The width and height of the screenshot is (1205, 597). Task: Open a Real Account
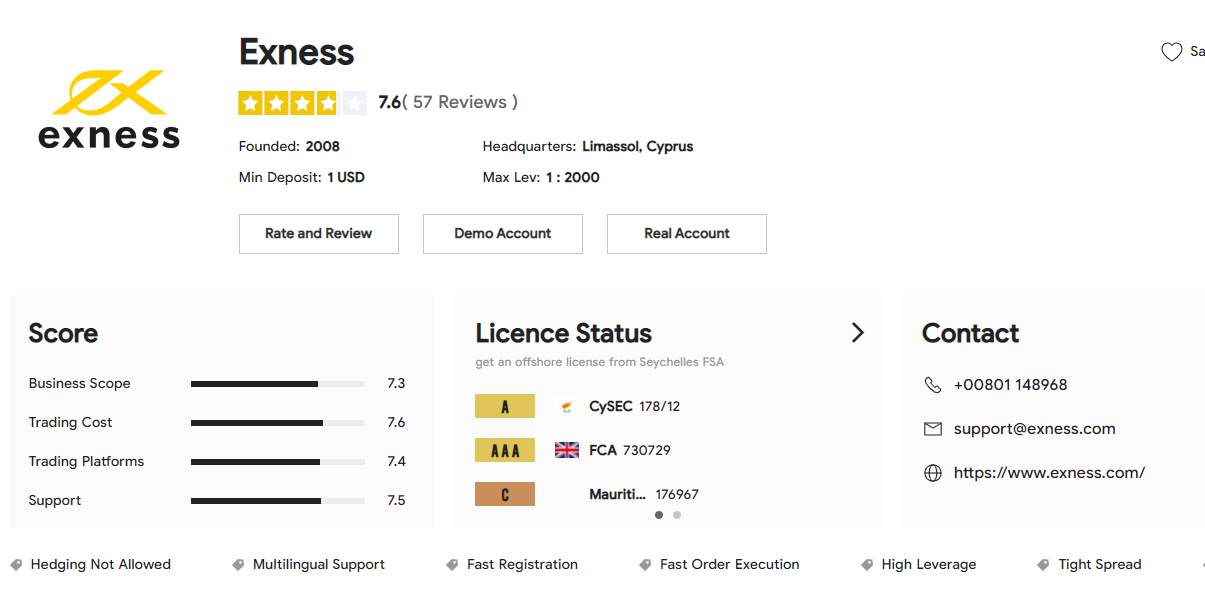pyautogui.click(x=687, y=233)
